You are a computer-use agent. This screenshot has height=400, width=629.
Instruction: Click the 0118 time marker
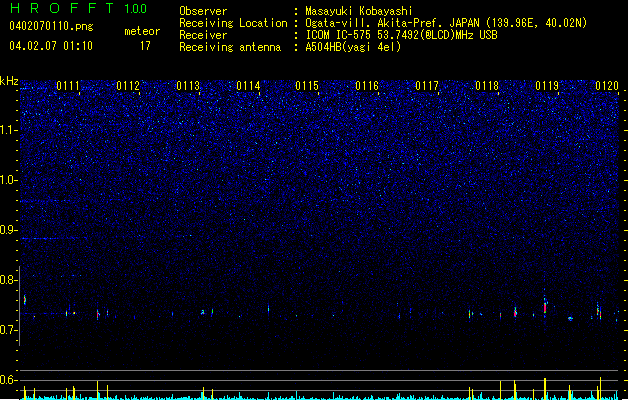(x=487, y=86)
